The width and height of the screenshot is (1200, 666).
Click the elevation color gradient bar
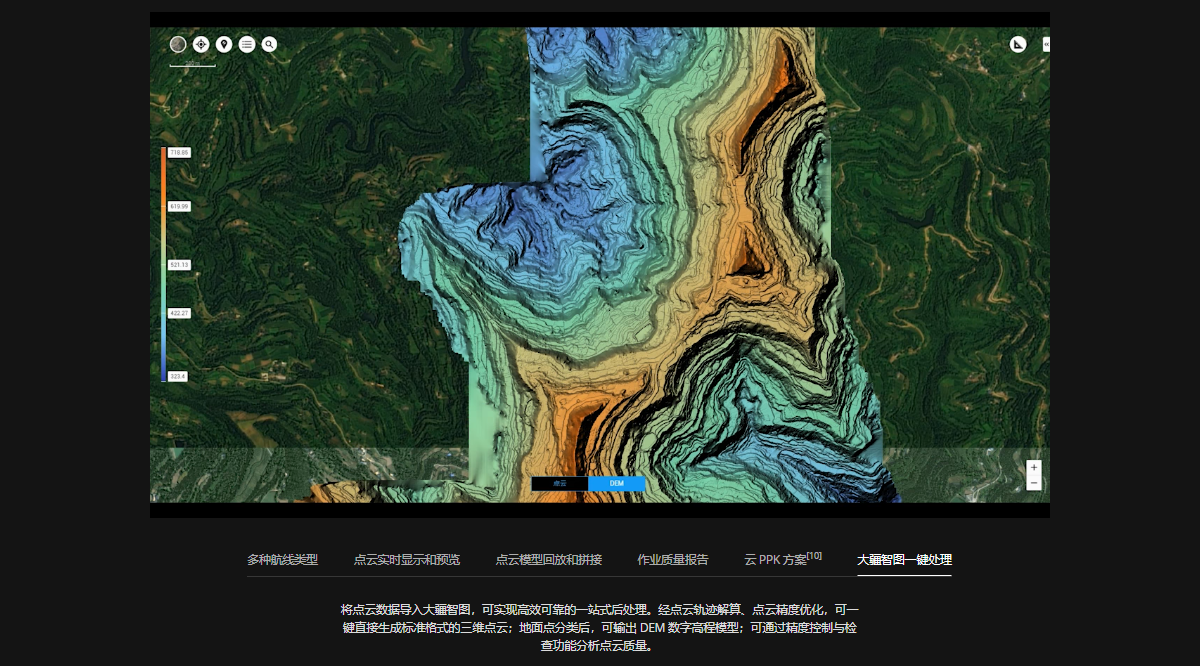[x=163, y=265]
